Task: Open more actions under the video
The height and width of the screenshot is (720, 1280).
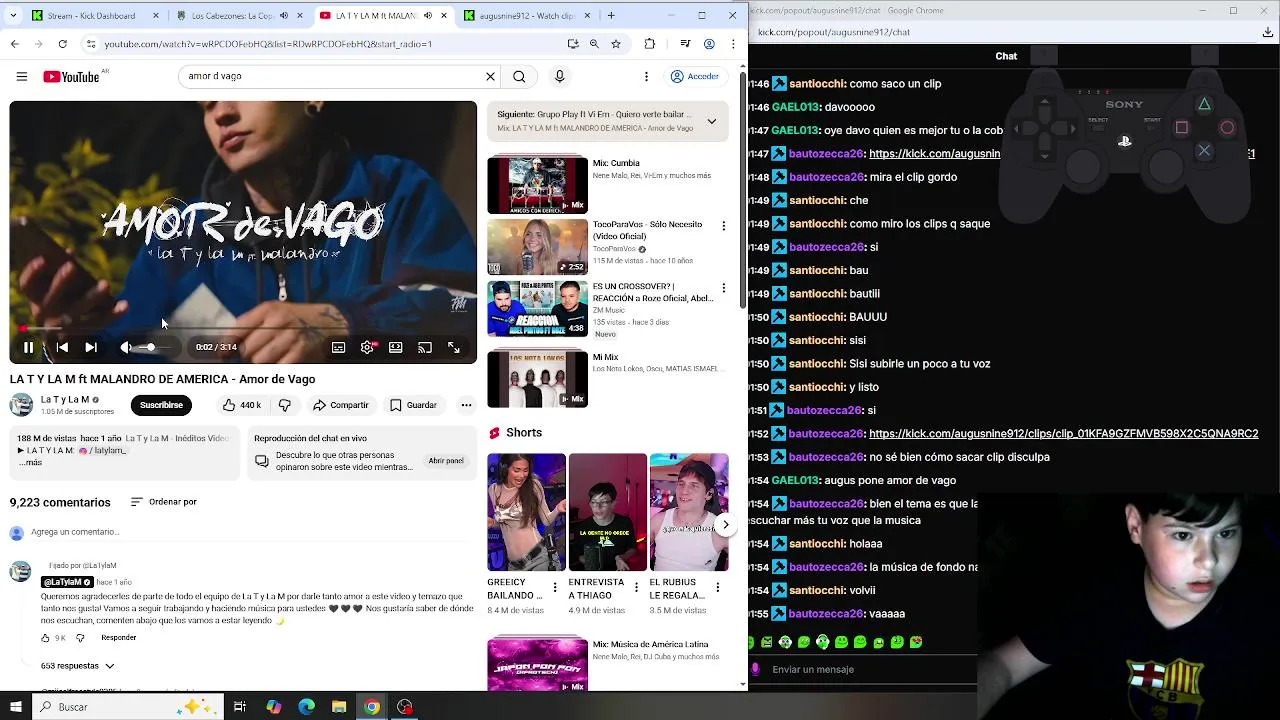Action: coord(466,405)
